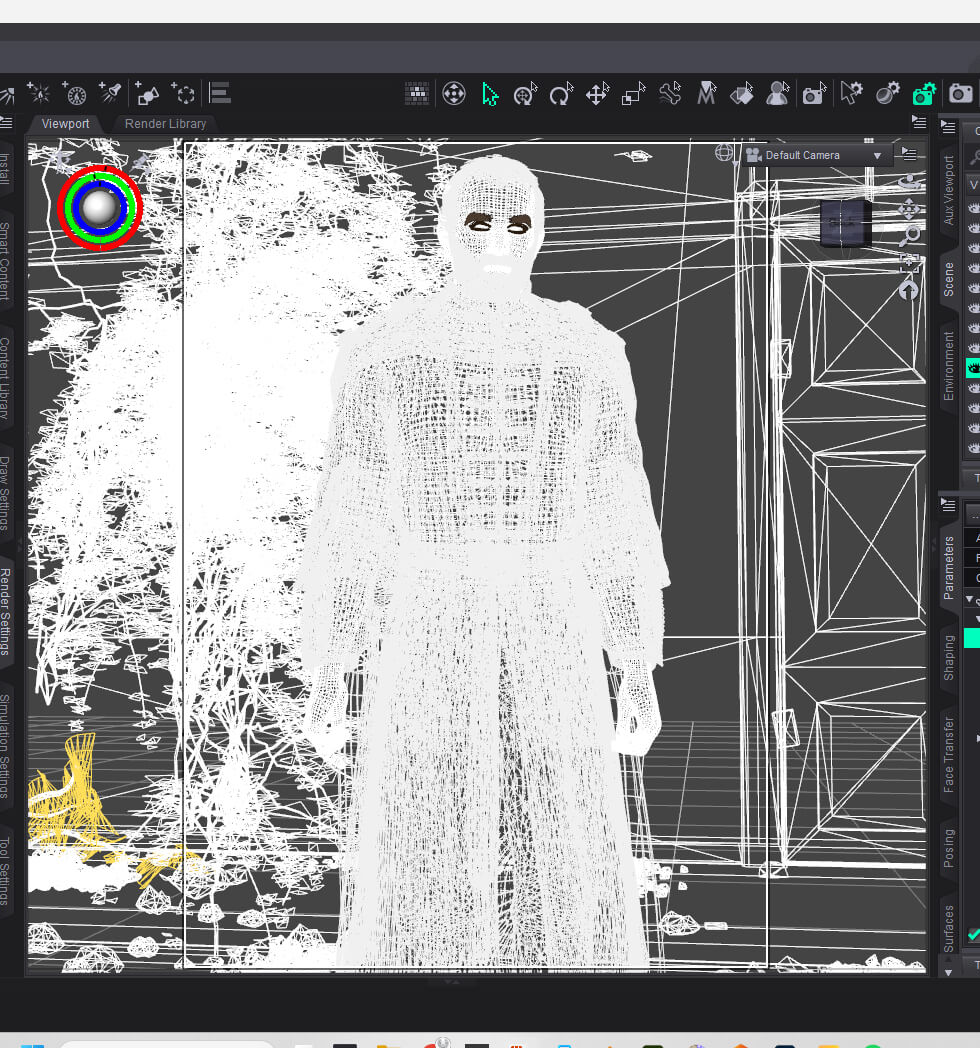Select the Spot Render camera tool
The width and height of the screenshot is (980, 1048).
814,94
